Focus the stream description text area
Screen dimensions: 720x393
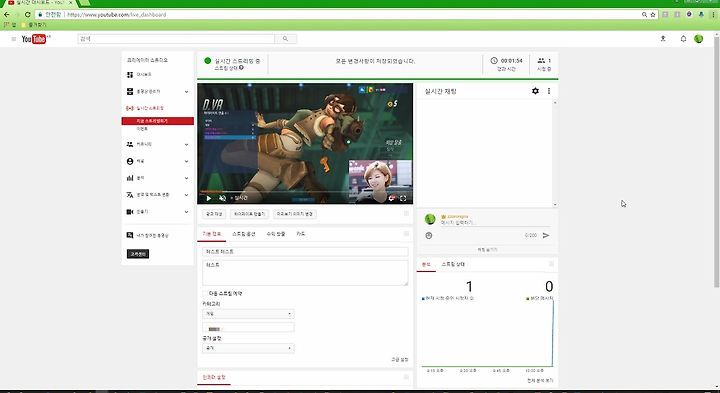(x=305, y=273)
